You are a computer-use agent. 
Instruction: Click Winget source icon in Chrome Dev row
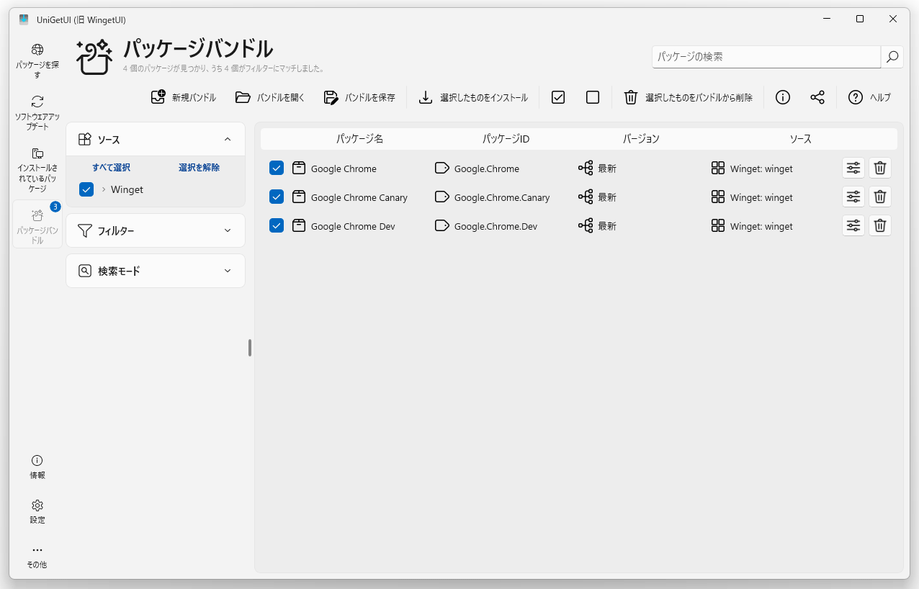point(718,226)
